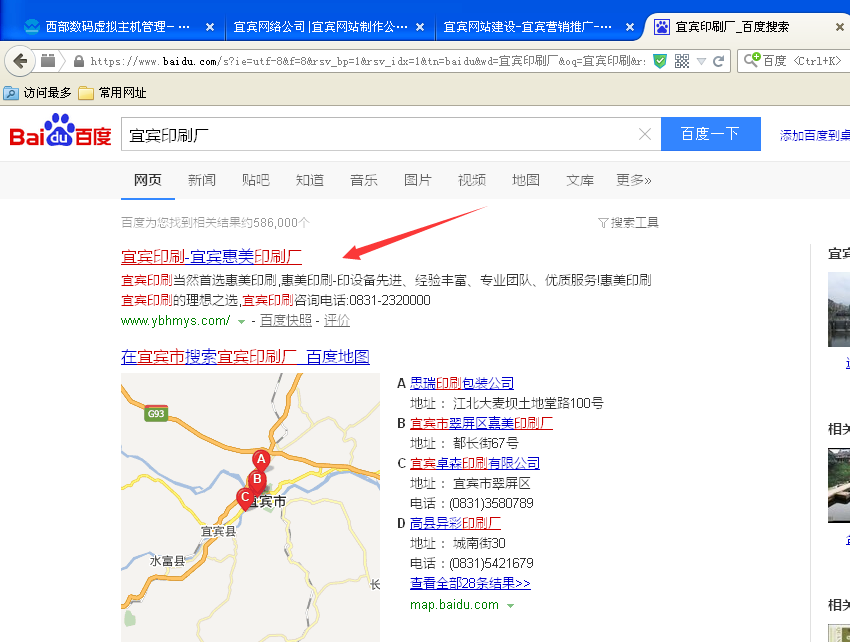Click the map.baidu.com green URL
The height and width of the screenshot is (642, 850).
(x=454, y=605)
